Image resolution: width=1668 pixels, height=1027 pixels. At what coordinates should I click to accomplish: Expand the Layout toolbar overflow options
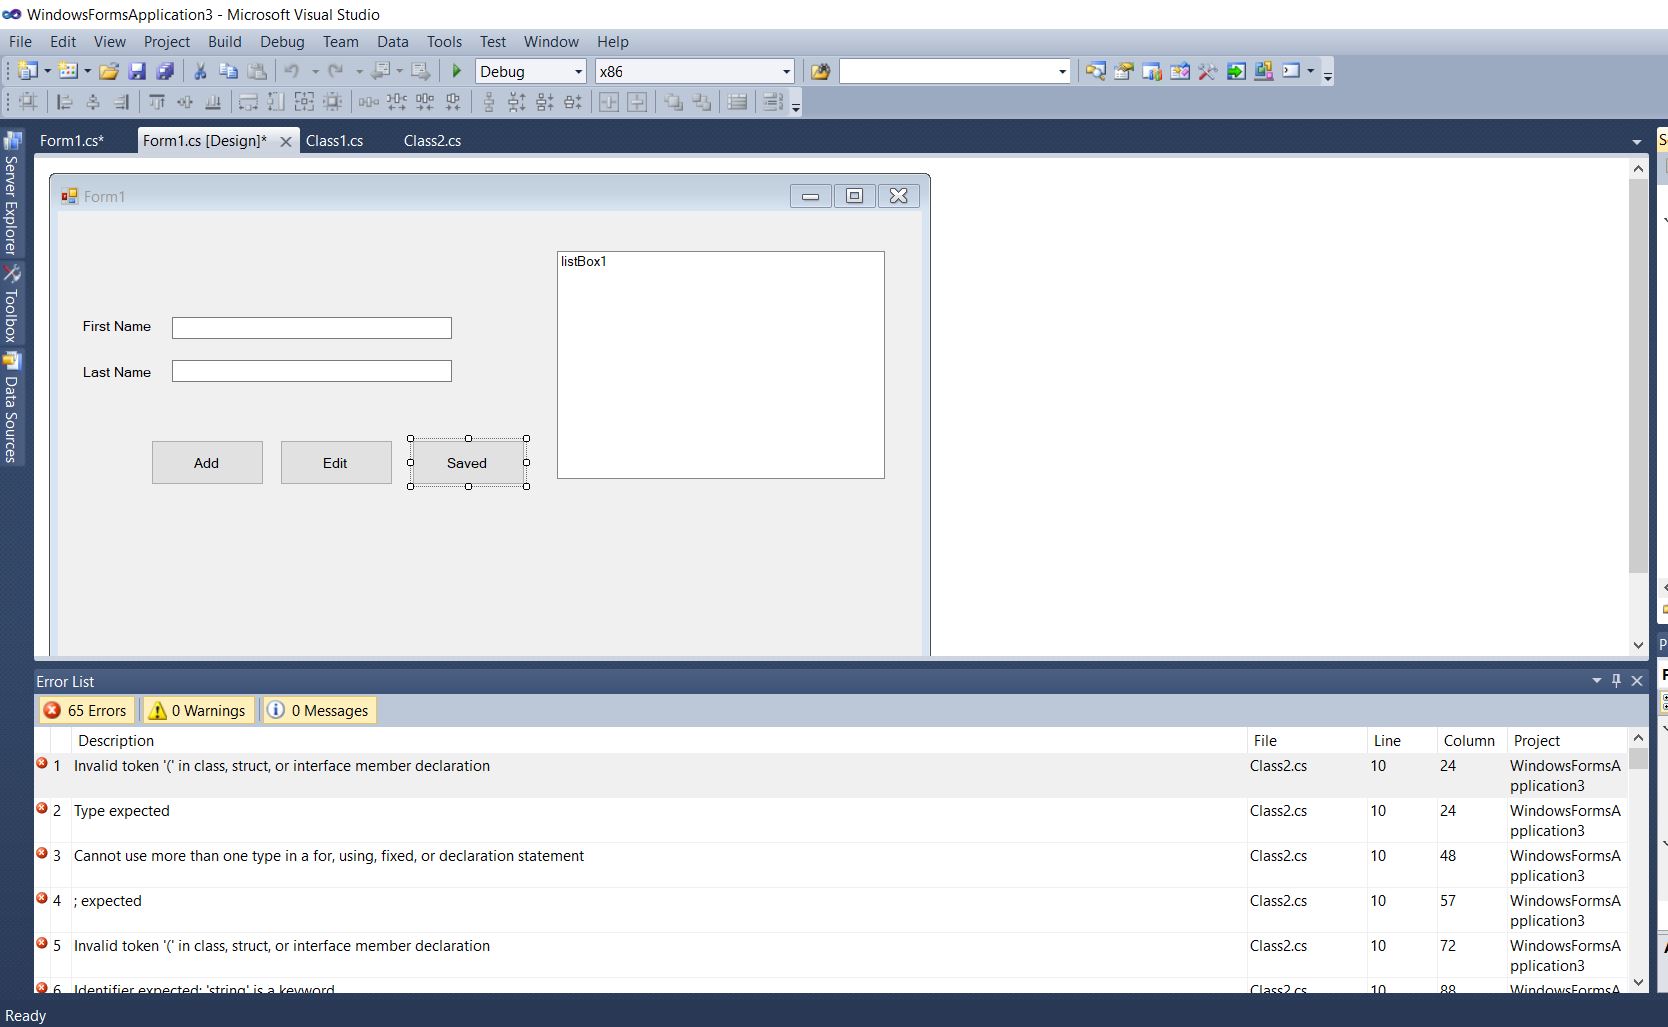coord(796,104)
